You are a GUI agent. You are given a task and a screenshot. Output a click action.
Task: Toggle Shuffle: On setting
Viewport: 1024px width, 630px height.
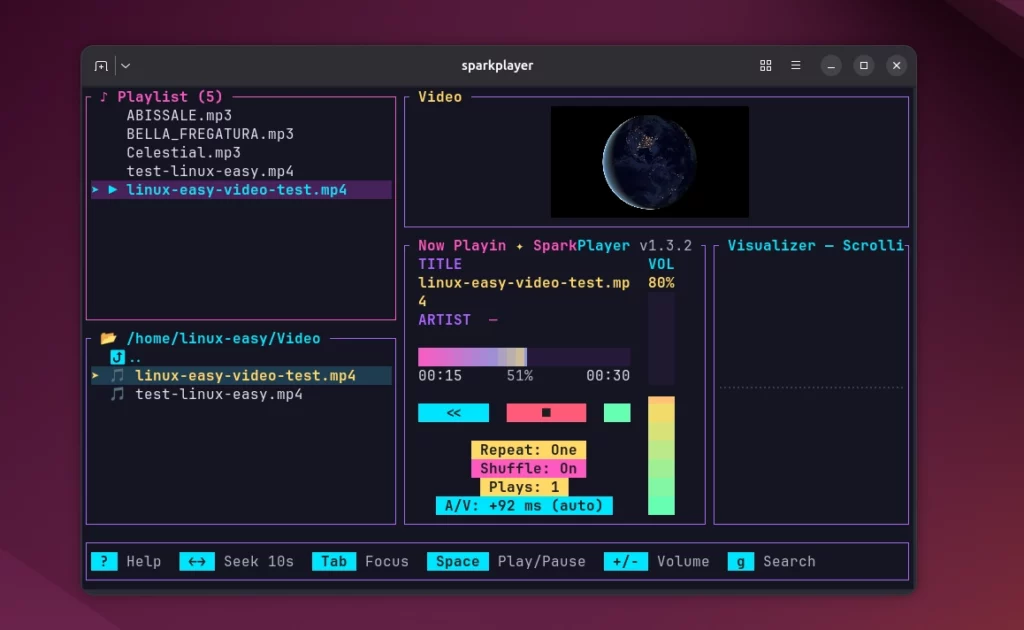(528, 468)
